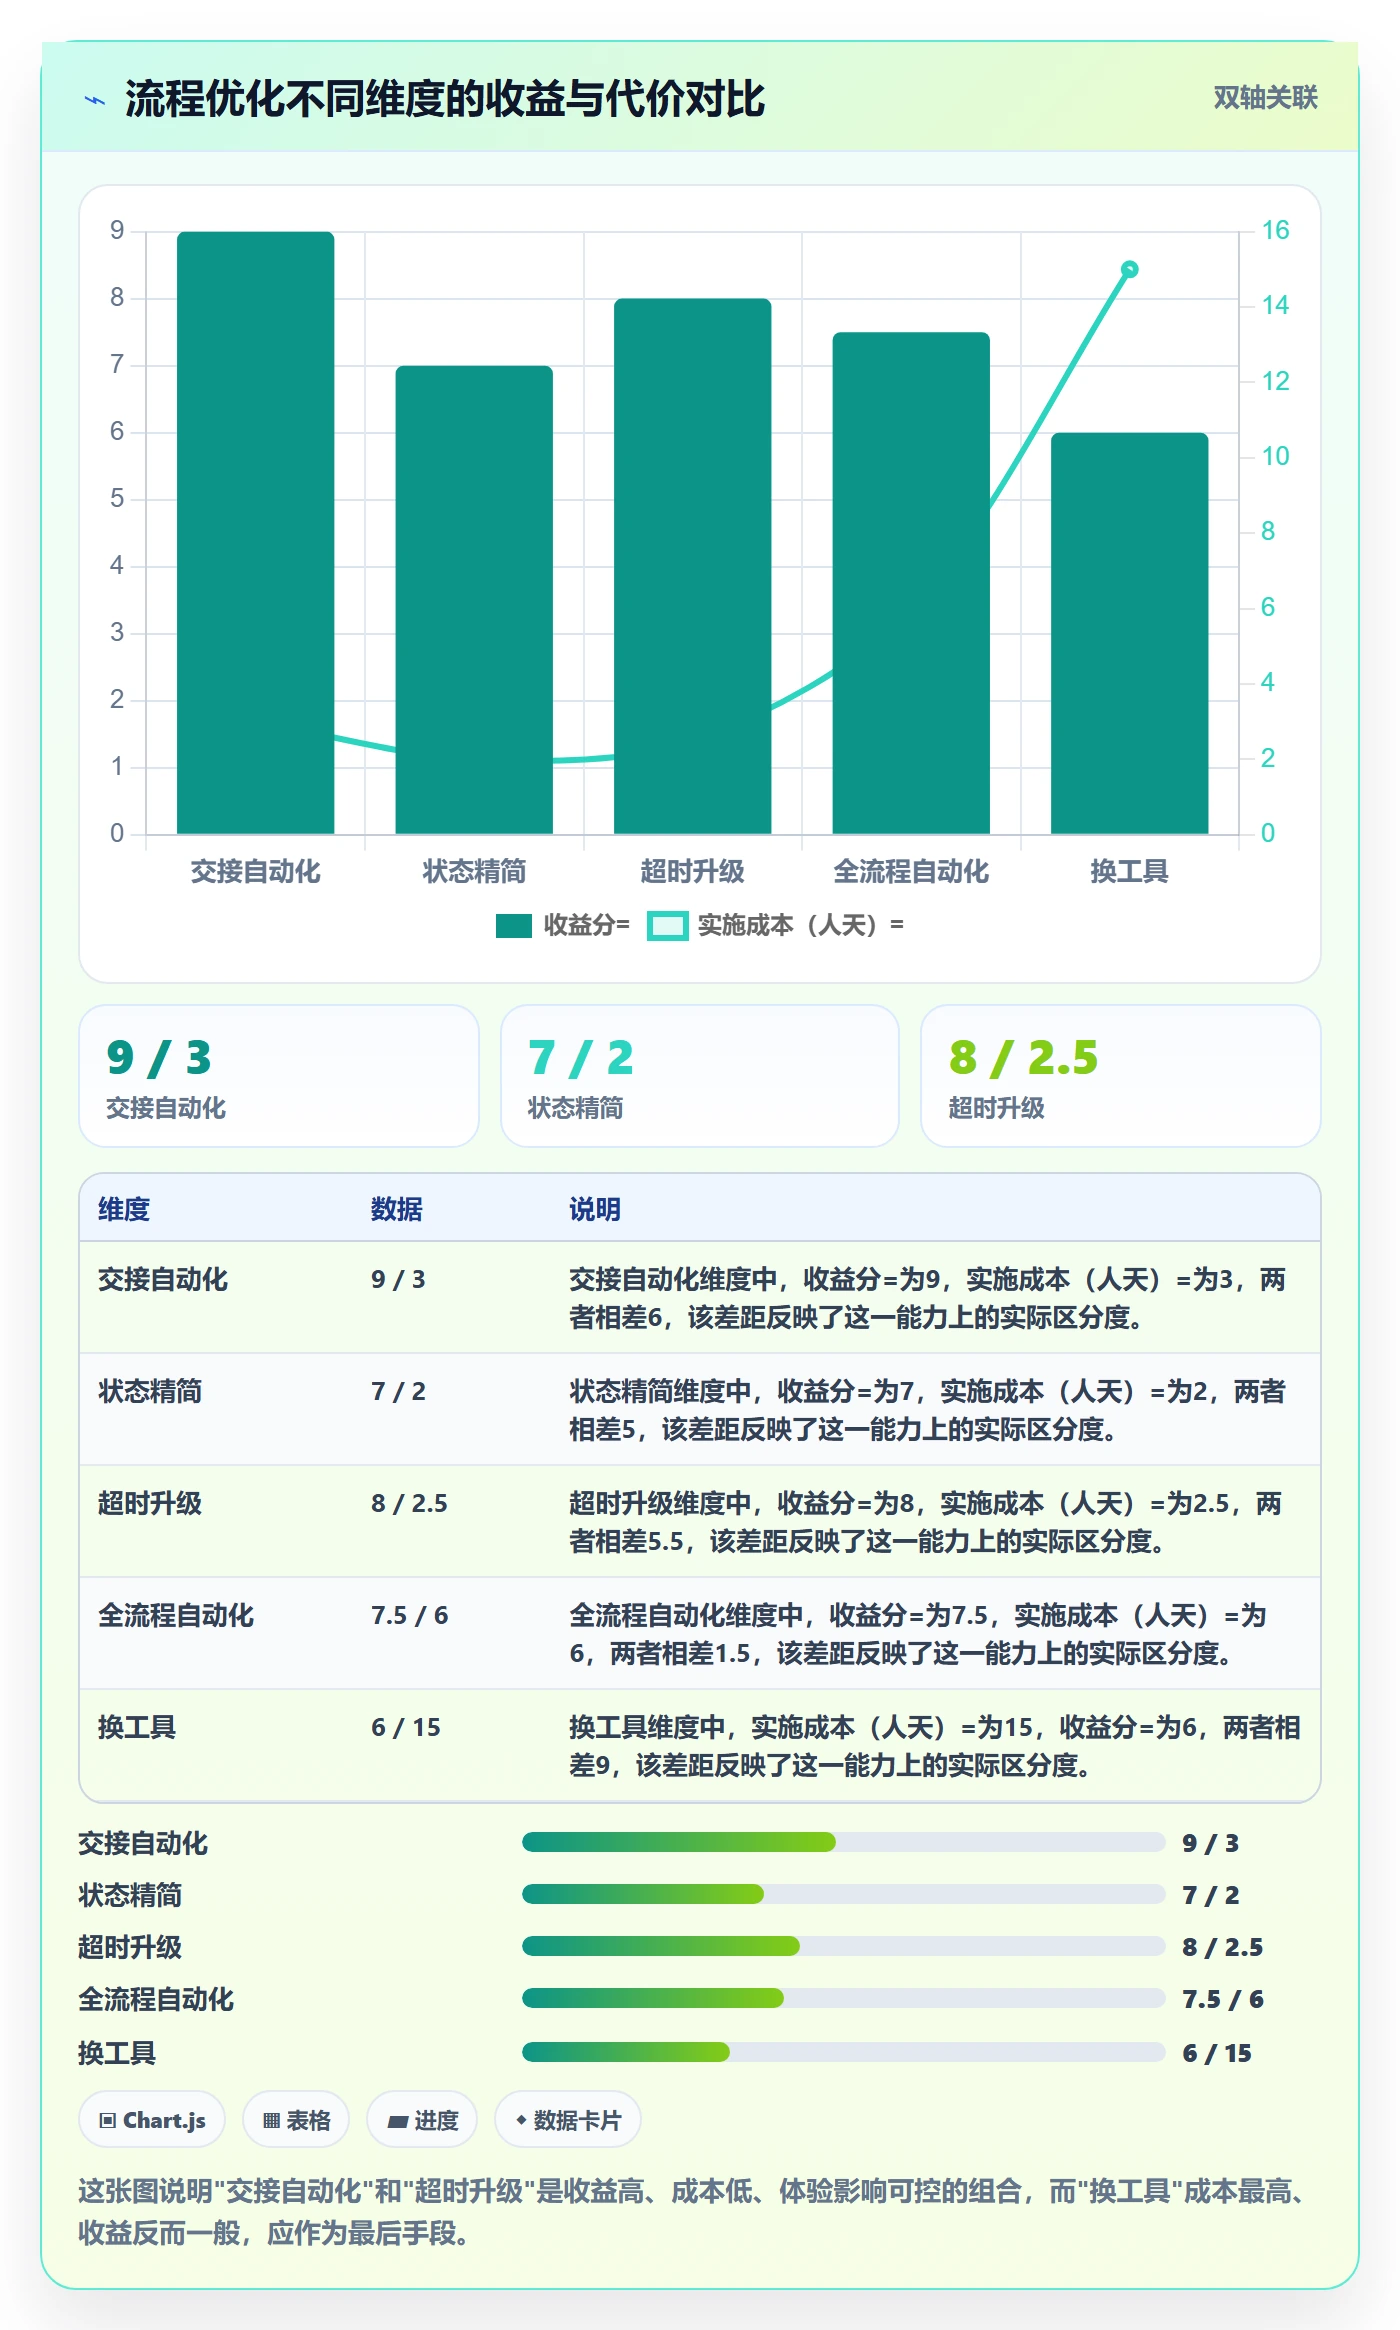The image size is (1400, 2330).
Task: Toggle the 收益分= legend swatch
Action: pos(513,926)
